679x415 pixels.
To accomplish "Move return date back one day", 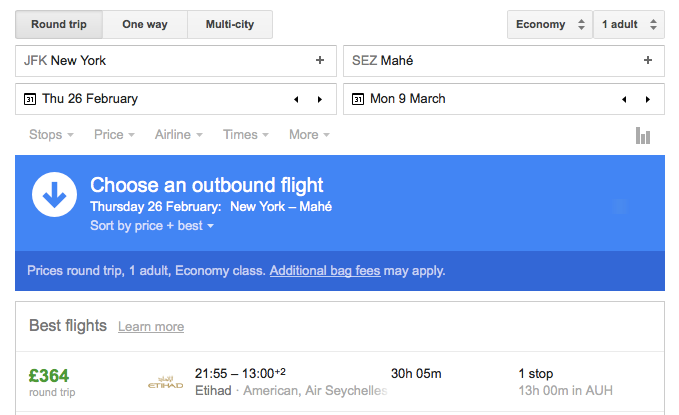I will click(x=624, y=99).
